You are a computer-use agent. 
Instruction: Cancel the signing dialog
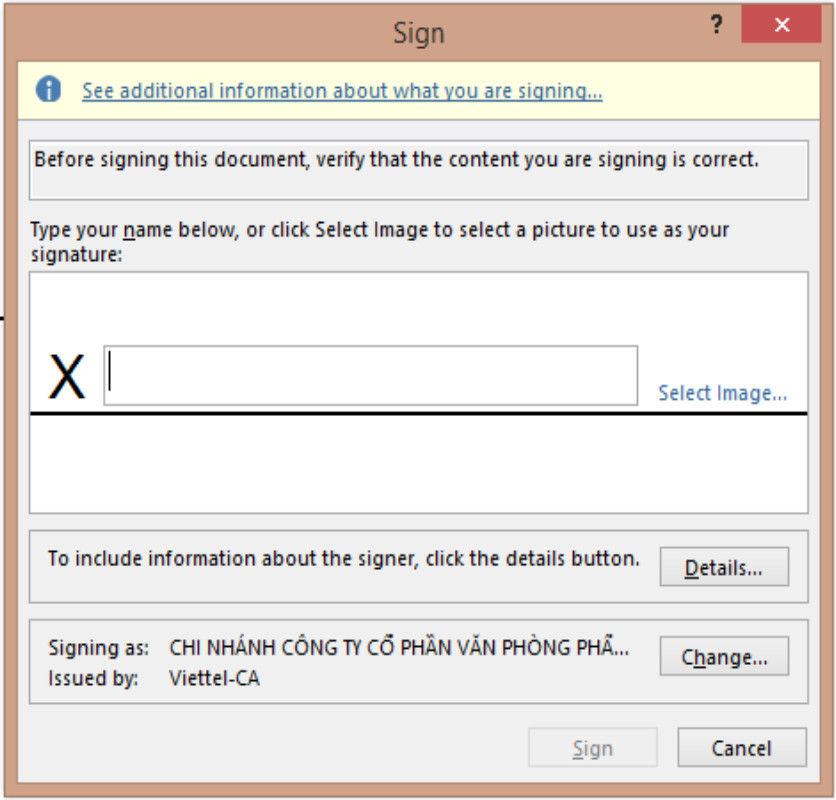pos(742,748)
